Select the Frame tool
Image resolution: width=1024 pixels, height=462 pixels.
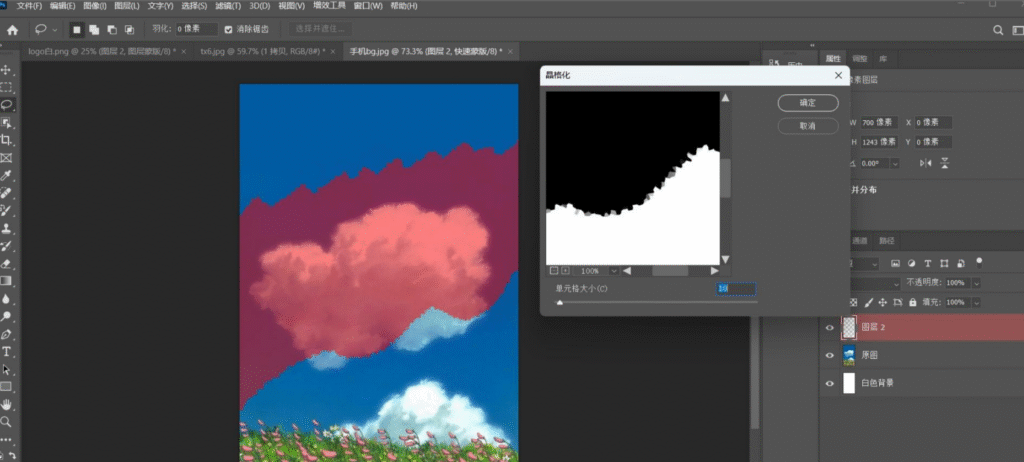[x=6, y=157]
